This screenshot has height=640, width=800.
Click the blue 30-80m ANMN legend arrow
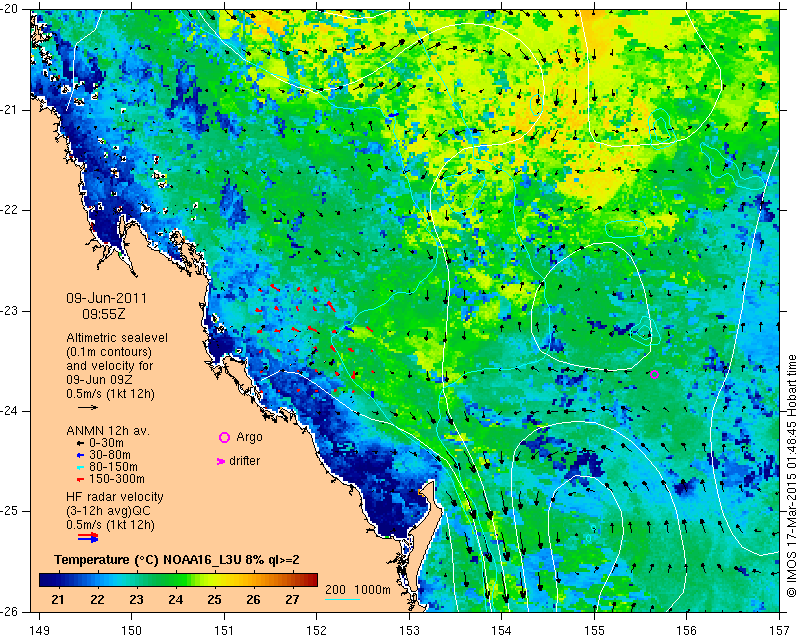point(80,455)
